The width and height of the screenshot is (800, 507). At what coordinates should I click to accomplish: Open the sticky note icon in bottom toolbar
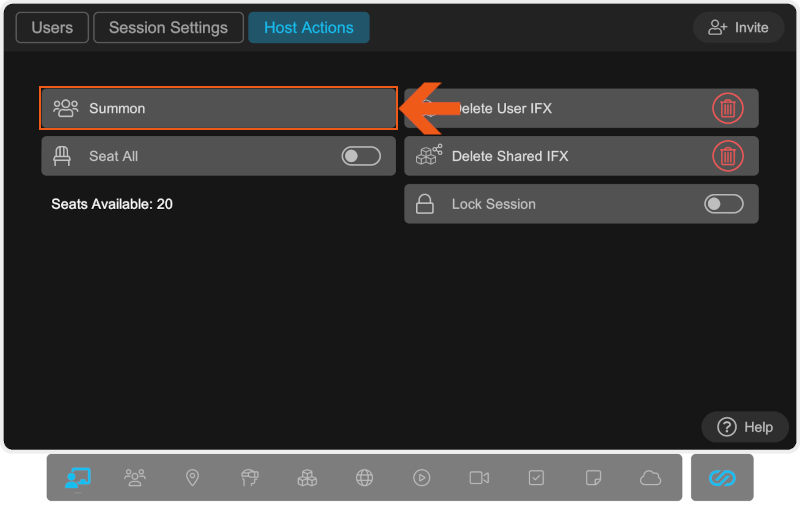point(594,478)
